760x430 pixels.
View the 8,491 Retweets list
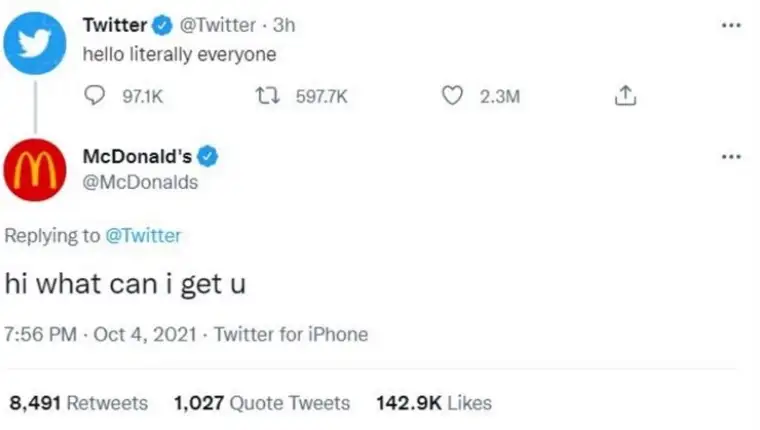tap(79, 403)
